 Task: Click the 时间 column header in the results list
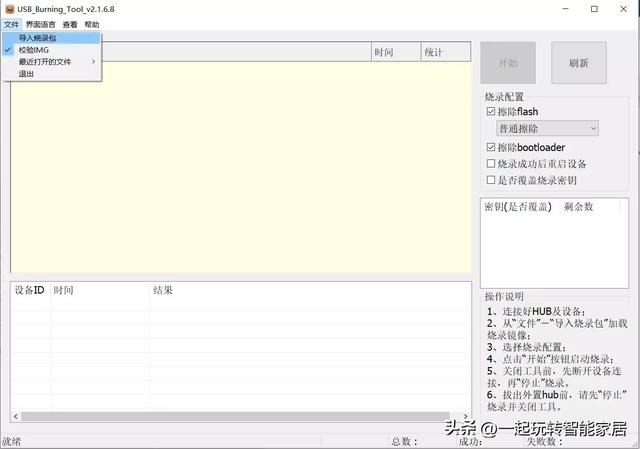[100, 290]
